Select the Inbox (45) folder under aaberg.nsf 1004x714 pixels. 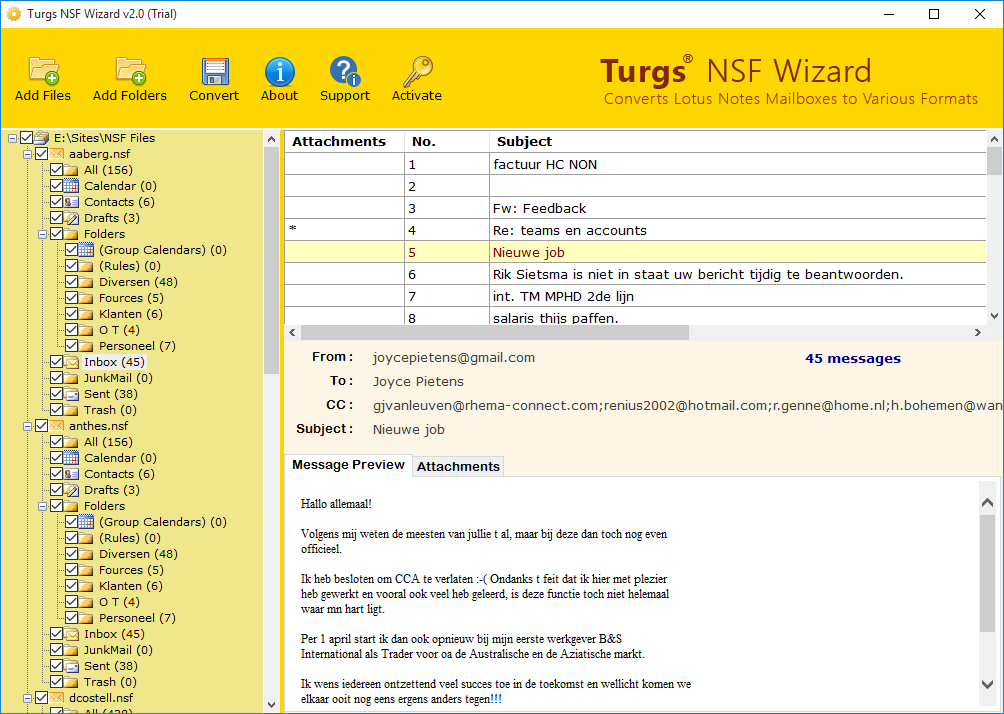[115, 362]
